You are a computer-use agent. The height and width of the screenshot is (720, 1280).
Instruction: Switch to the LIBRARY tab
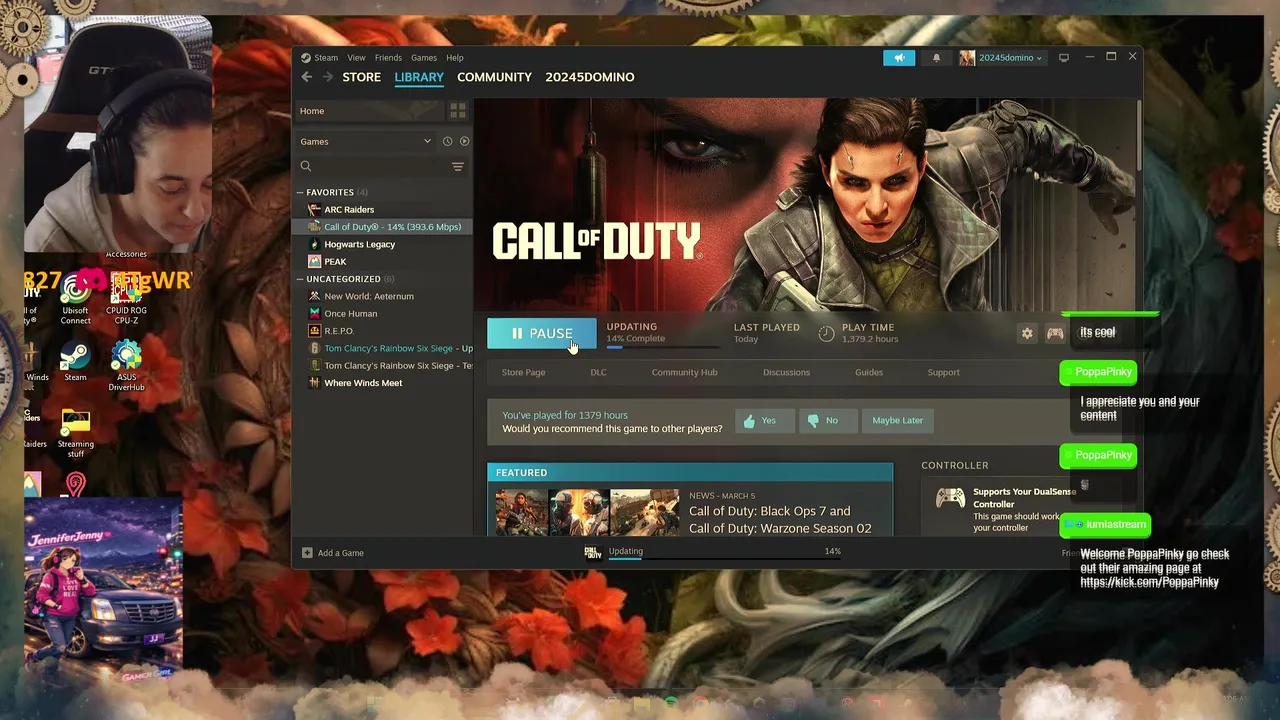(x=419, y=77)
